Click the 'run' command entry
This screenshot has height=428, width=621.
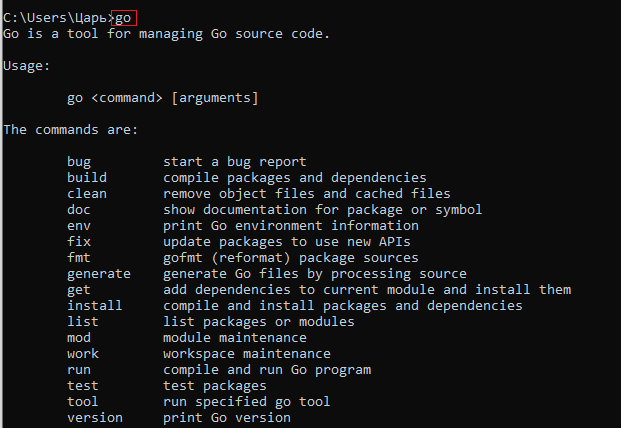click(79, 370)
